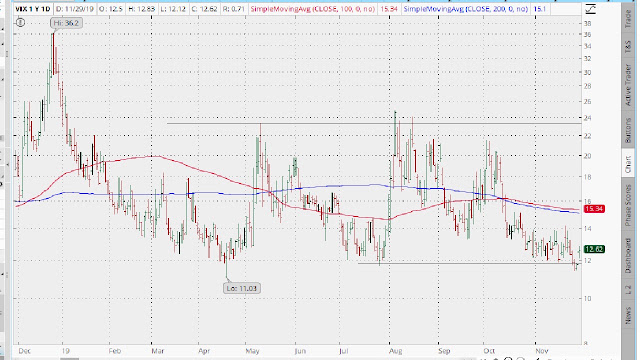Image resolution: width=640 pixels, height=360 pixels.
Task: Click the Lo: 11.03 price bubble
Action: 242,288
